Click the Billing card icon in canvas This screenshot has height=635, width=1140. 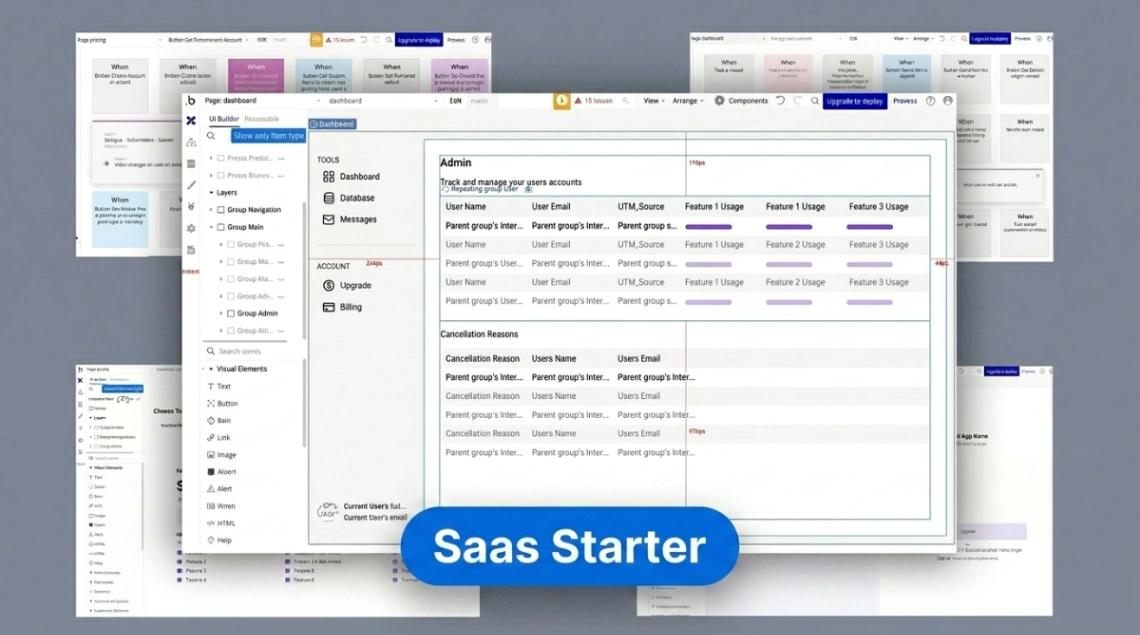(x=329, y=308)
